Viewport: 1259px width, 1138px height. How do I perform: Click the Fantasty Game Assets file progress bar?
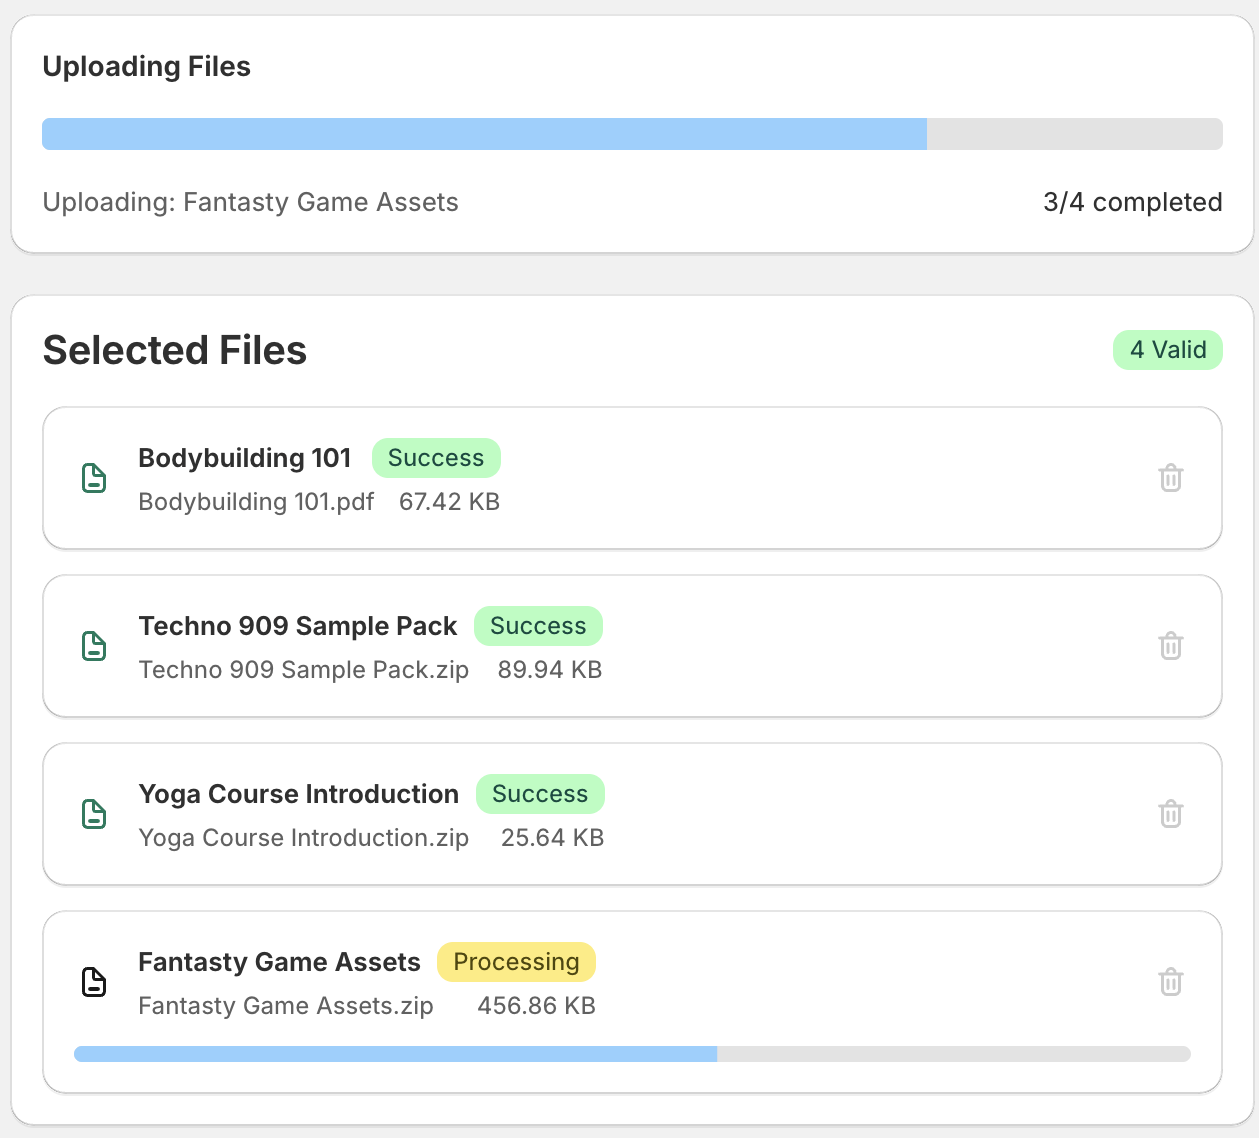point(632,1054)
